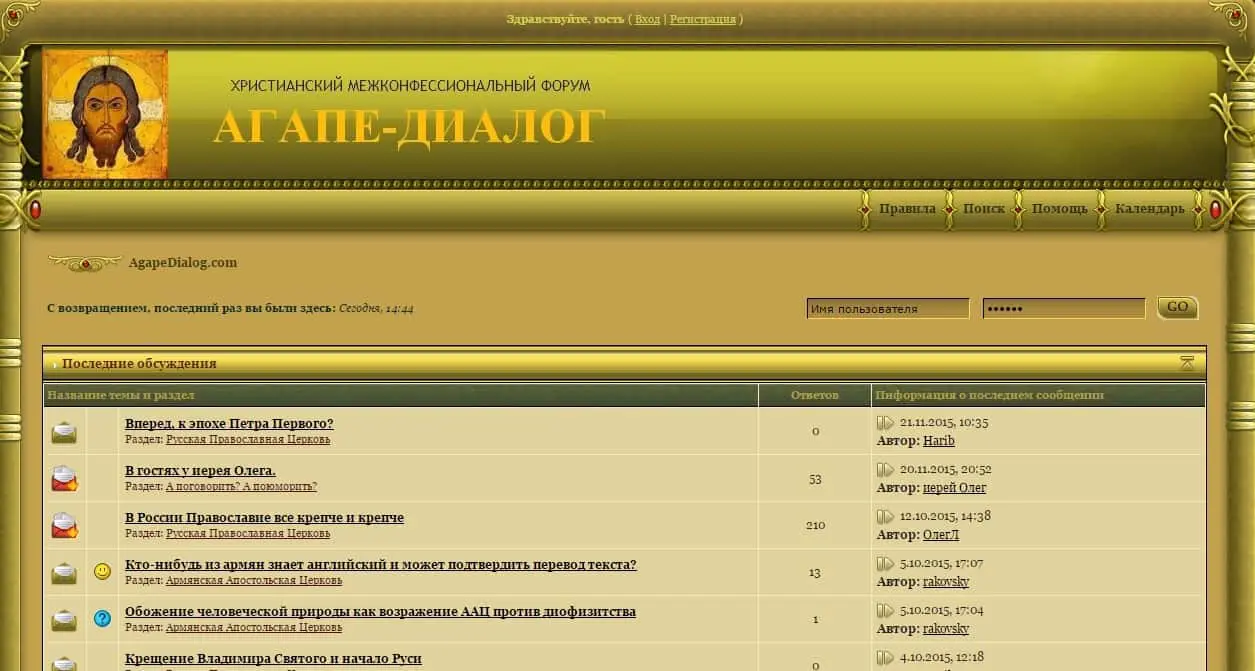
Task: Click the yellow smiley icon next to "Кто-нибудь из армян"
Action: point(102,572)
